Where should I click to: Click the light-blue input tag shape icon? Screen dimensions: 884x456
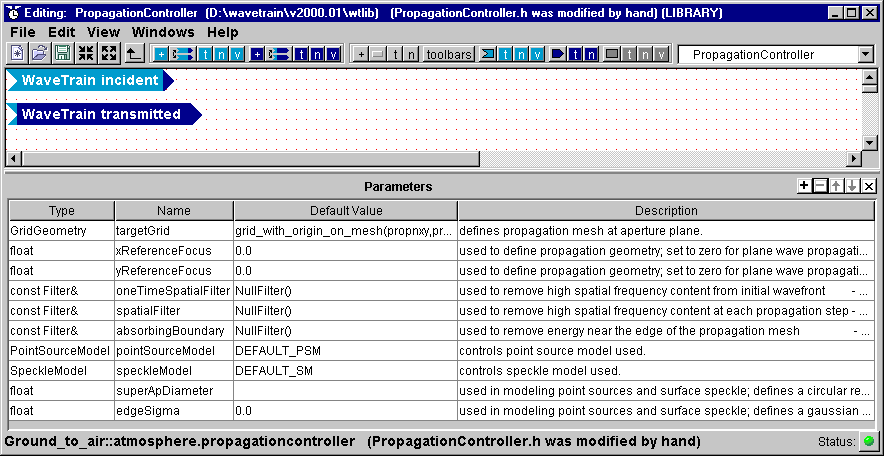487,54
